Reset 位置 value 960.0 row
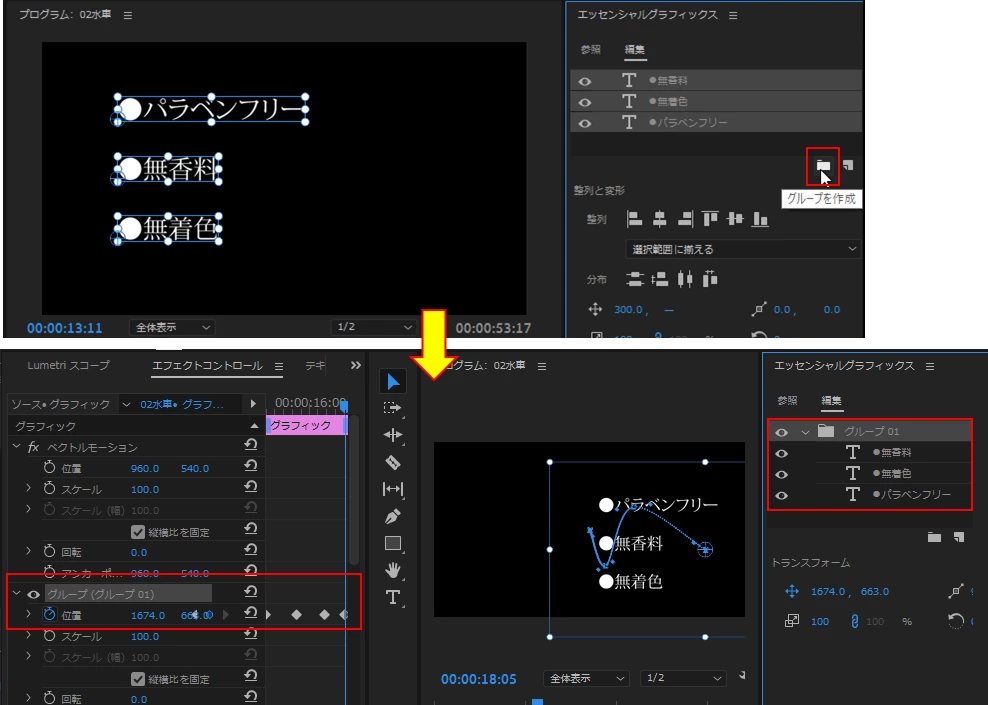The height and width of the screenshot is (705, 988). [x=251, y=466]
